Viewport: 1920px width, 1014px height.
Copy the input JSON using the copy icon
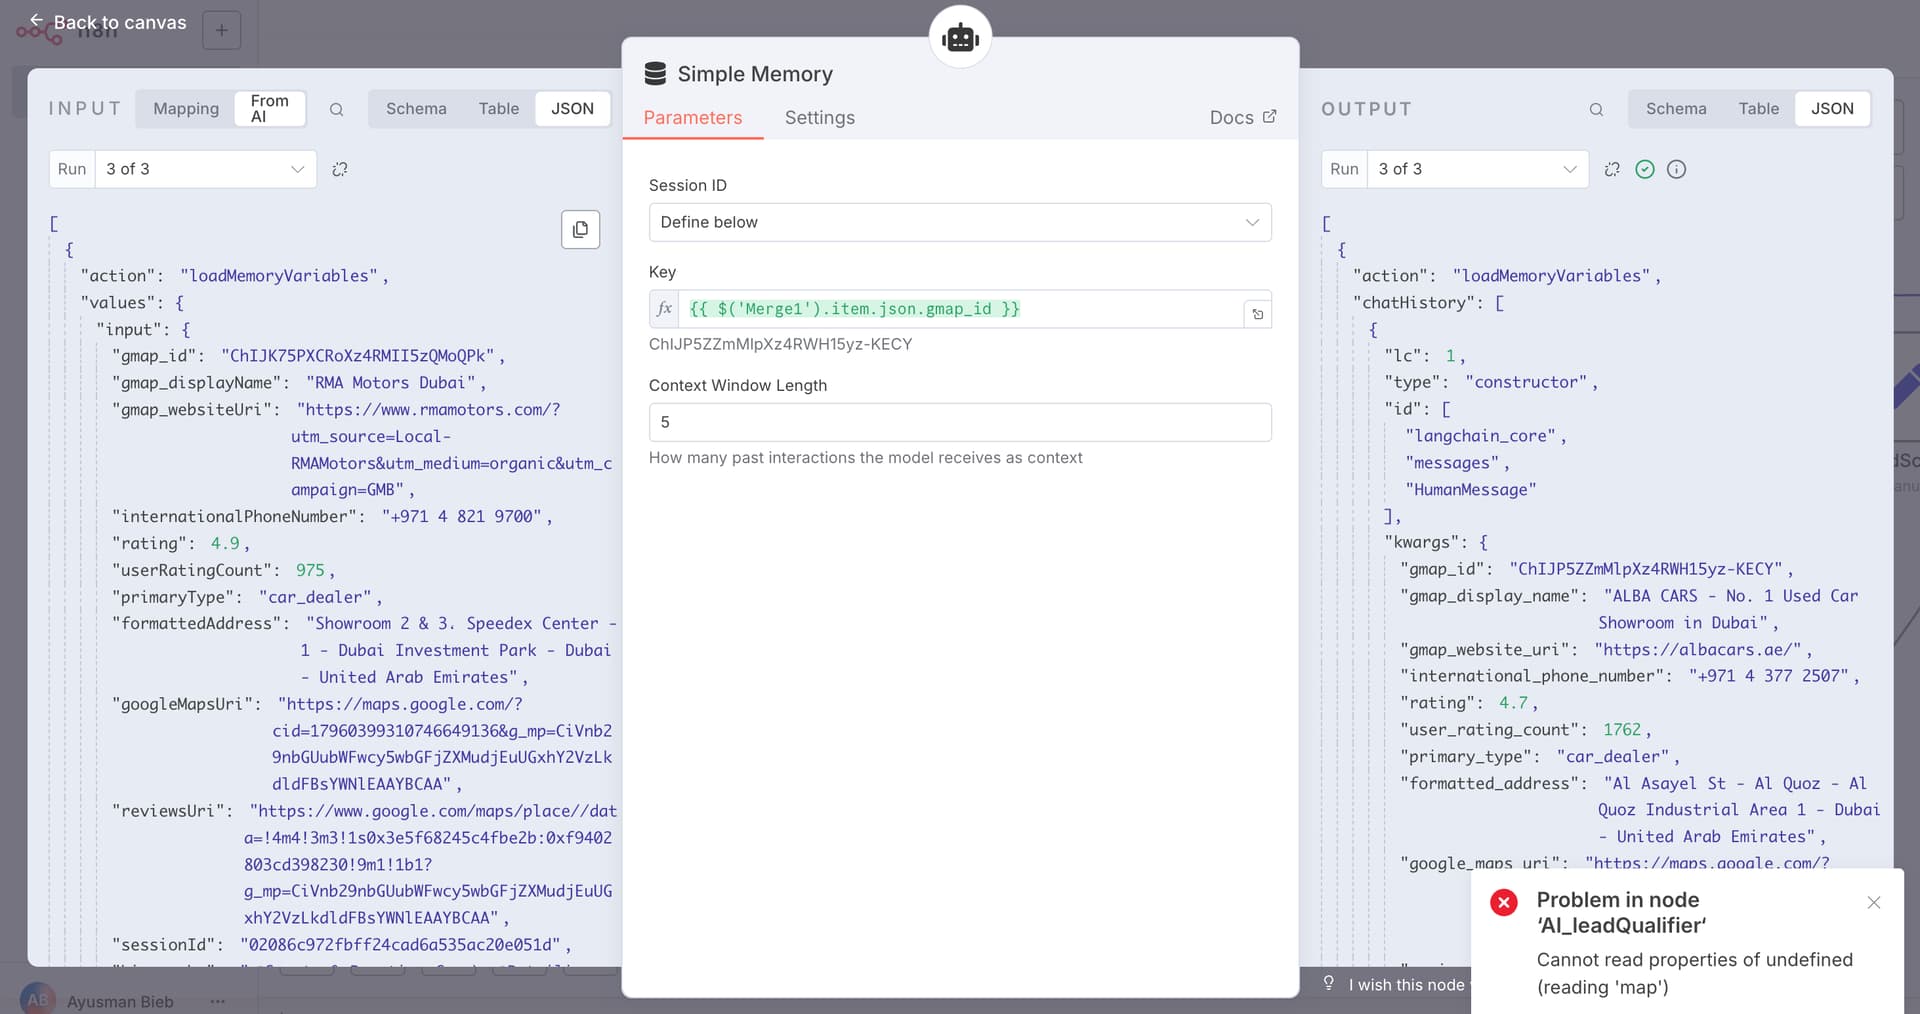point(580,230)
